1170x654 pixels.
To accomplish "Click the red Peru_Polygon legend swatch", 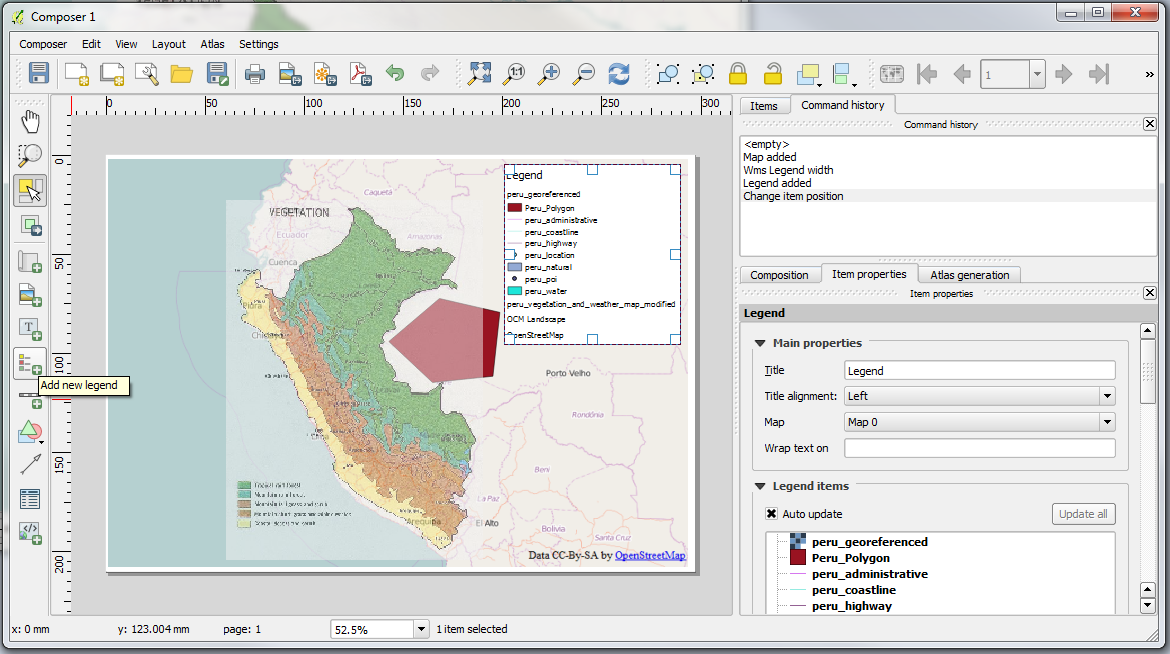I will click(x=515, y=208).
